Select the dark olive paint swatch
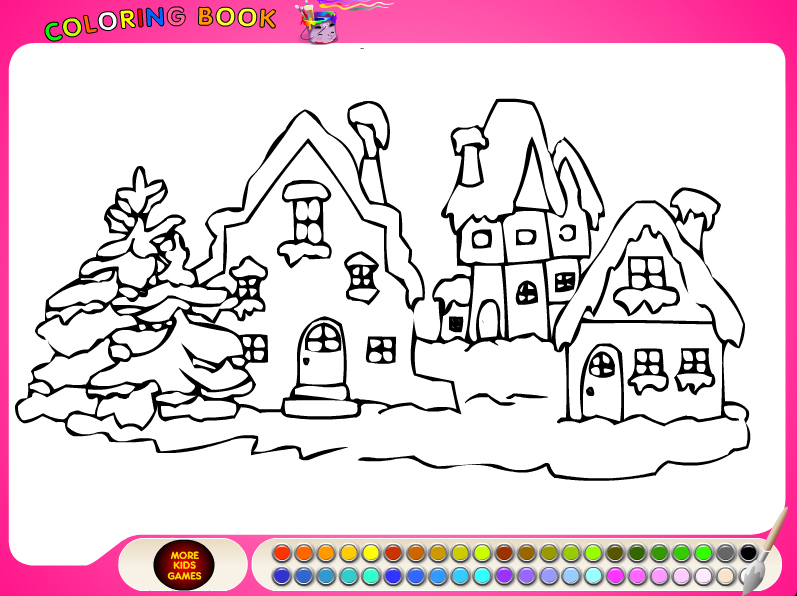Viewport: 797px width, 596px height. coord(615,552)
